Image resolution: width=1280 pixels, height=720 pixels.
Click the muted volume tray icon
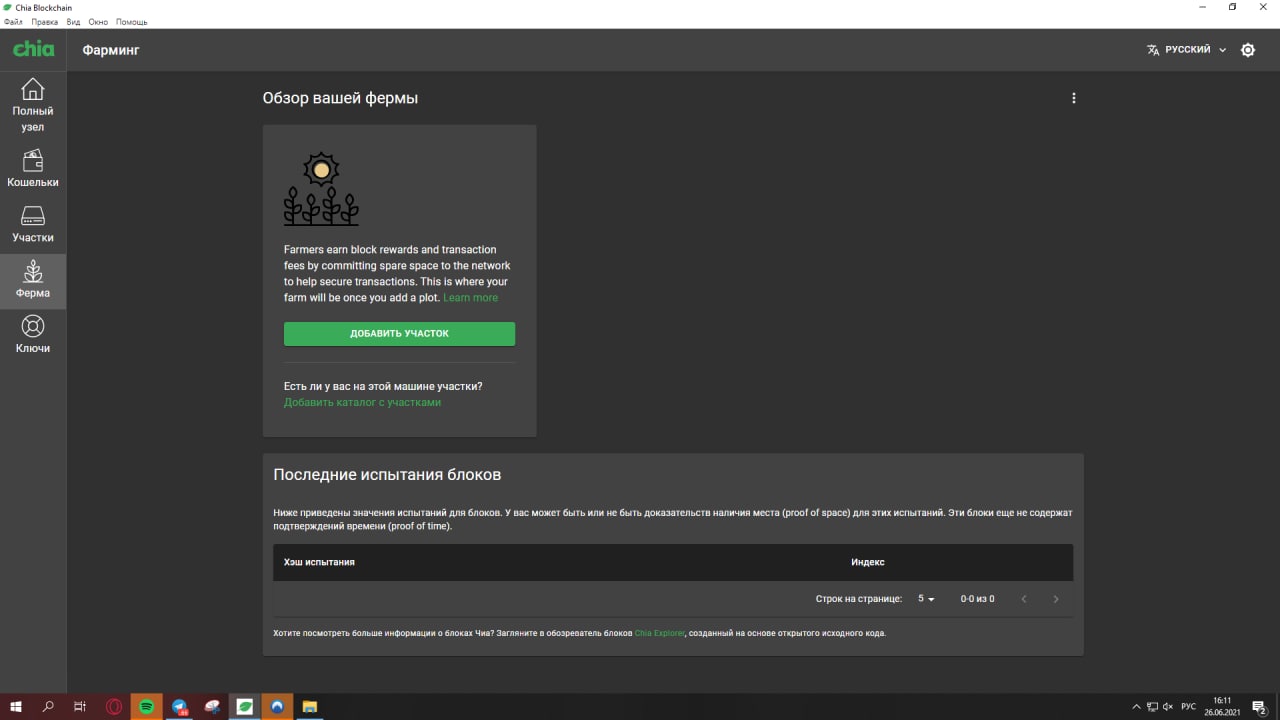[x=1168, y=707]
